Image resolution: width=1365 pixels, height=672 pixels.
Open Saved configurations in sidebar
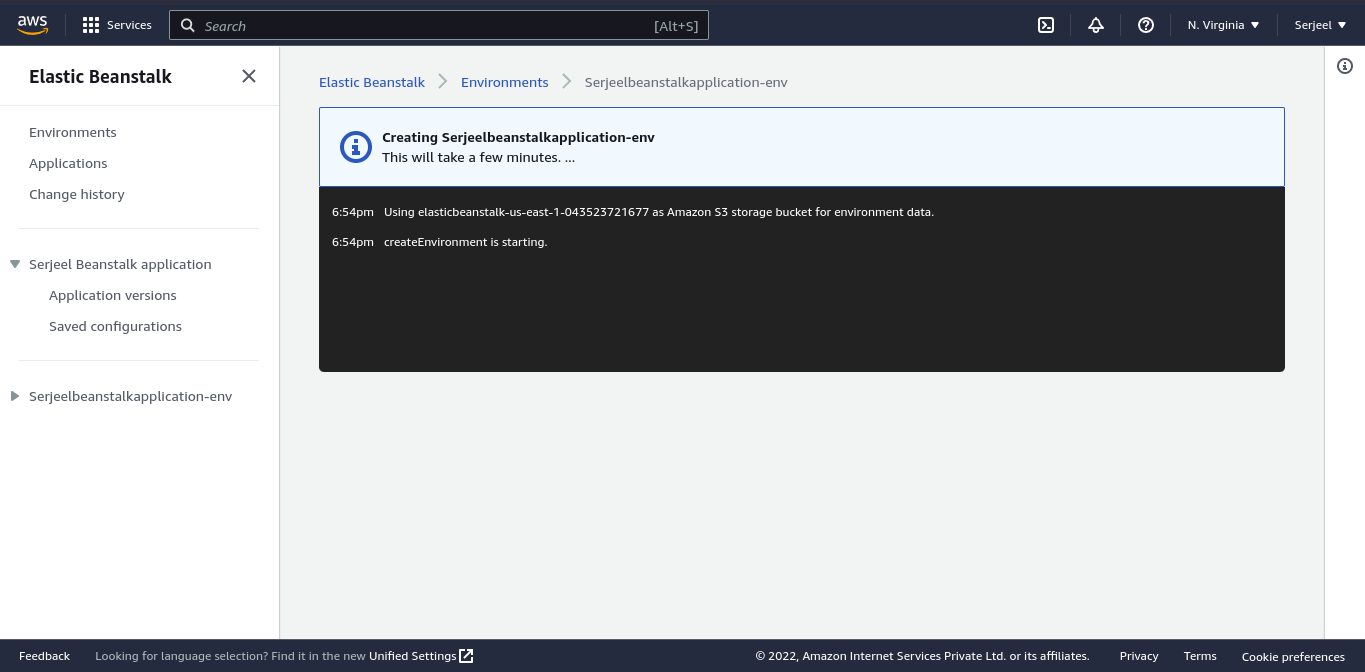(115, 326)
